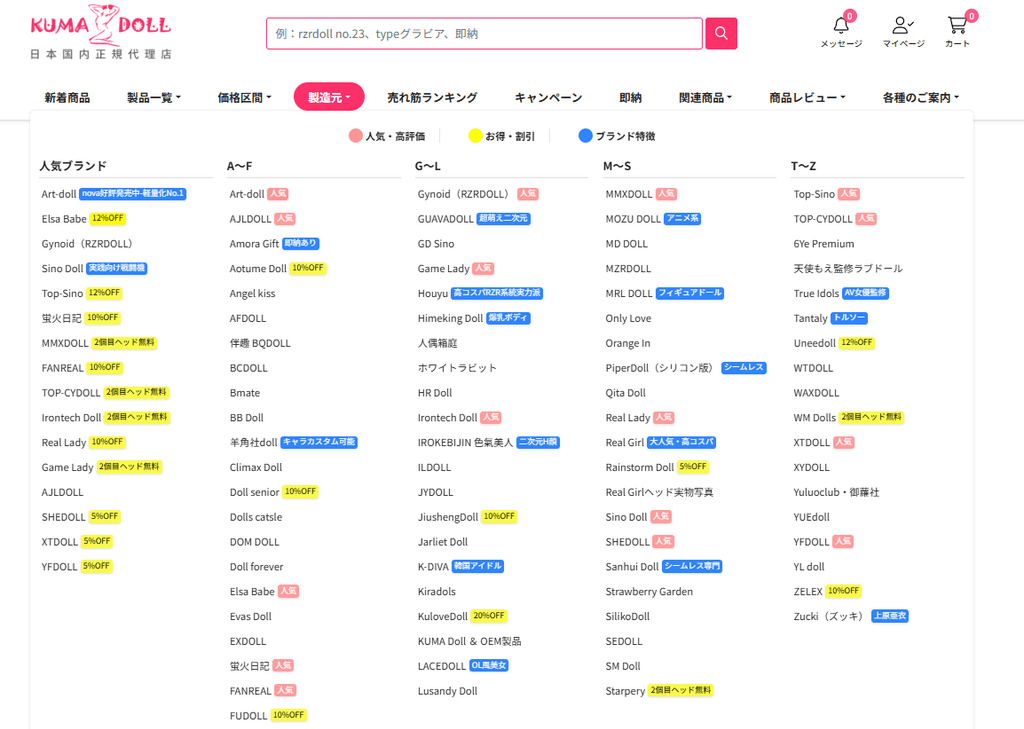
Task: Open Tantaly brand link
Action: click(x=810, y=318)
